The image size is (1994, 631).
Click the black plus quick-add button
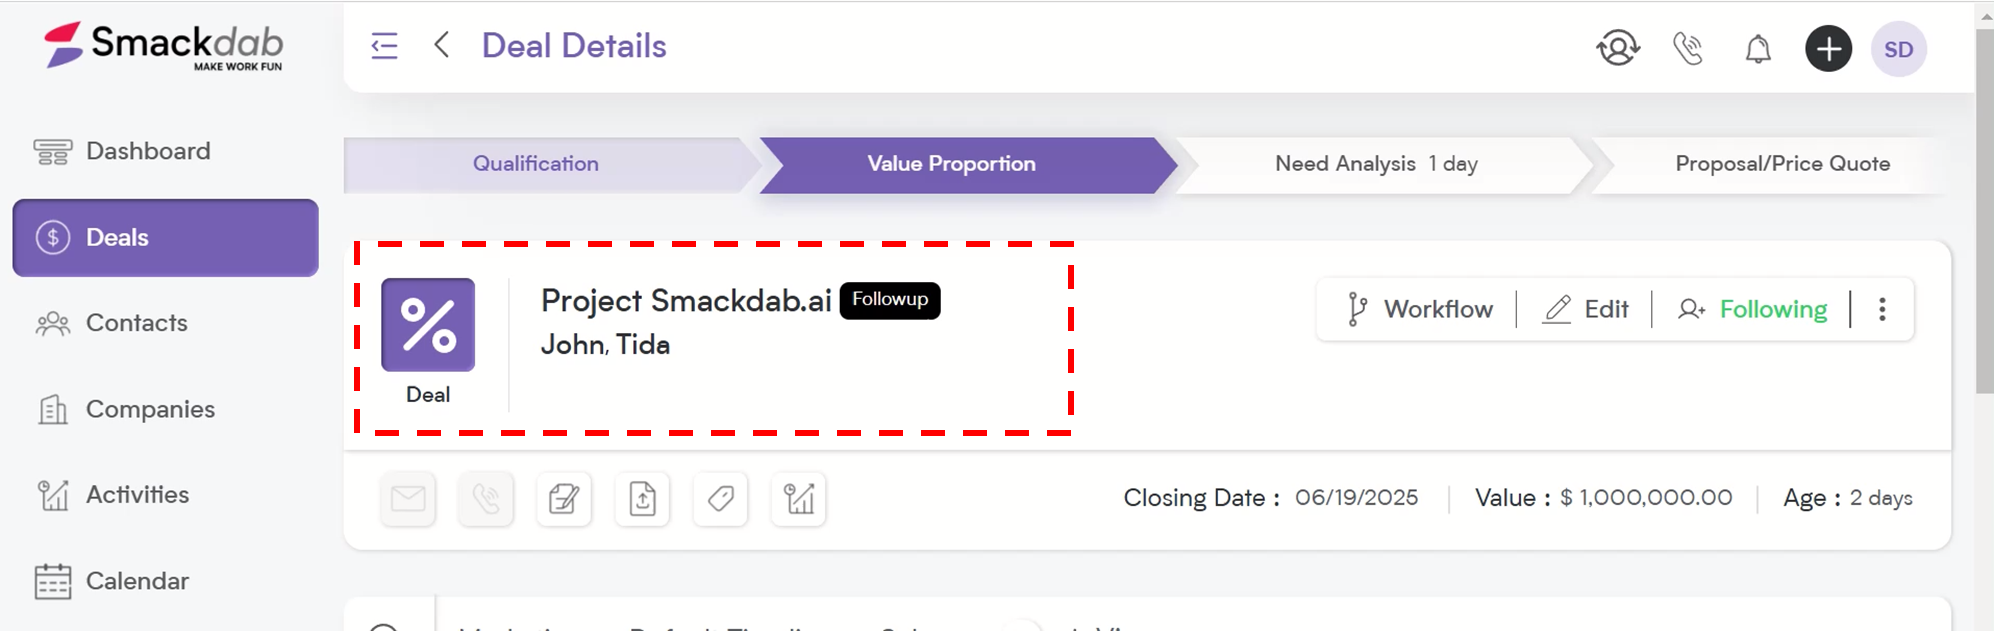[x=1828, y=48]
